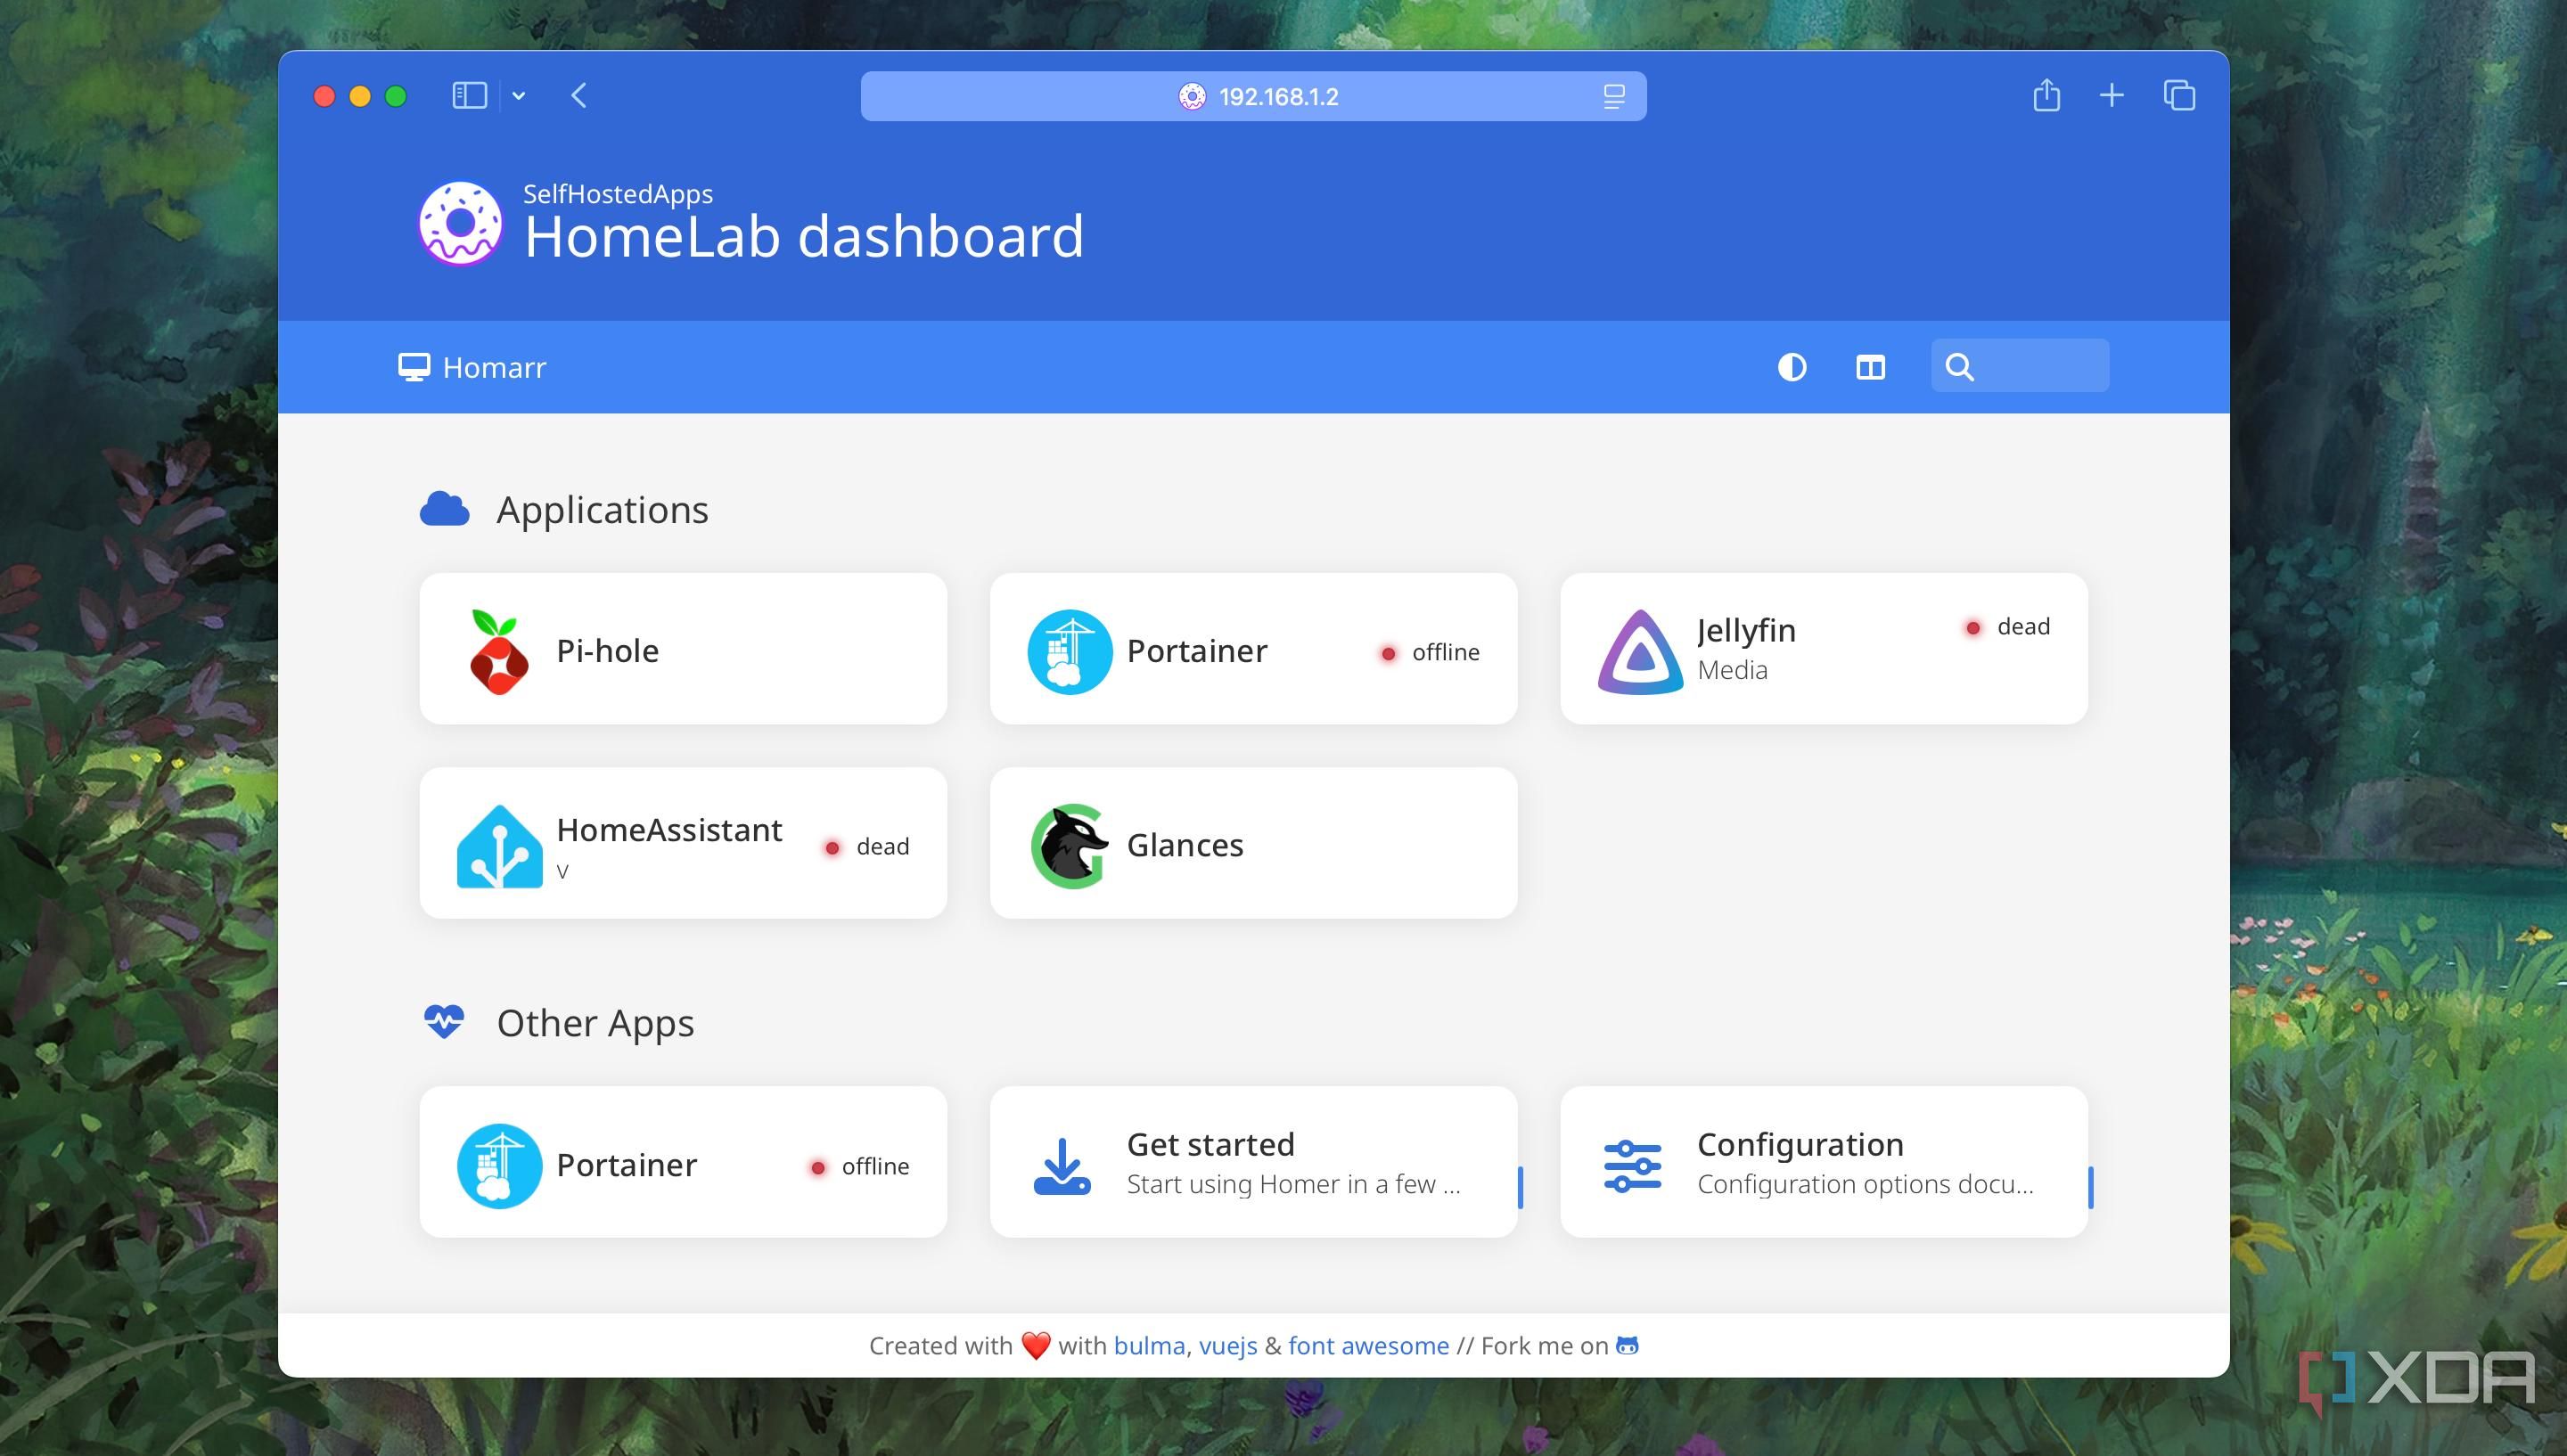Image resolution: width=2567 pixels, height=1456 pixels.
Task: Open the reader view icon in address bar
Action: (1613, 96)
